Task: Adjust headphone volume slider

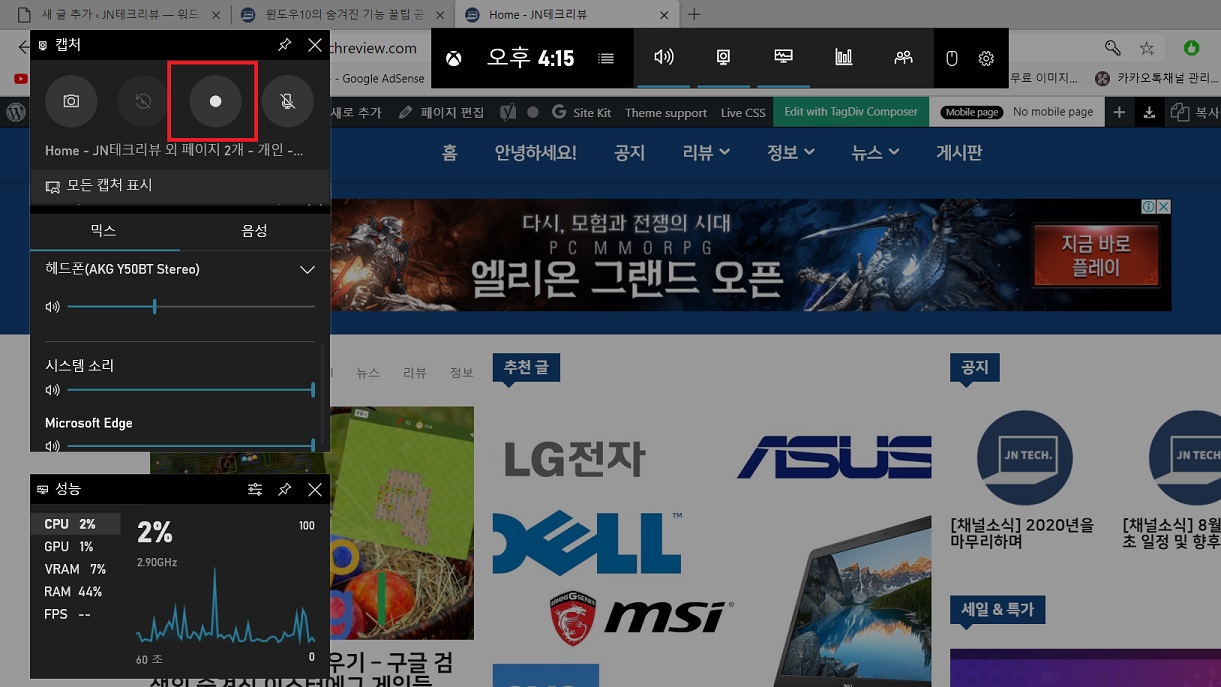Action: (191, 307)
